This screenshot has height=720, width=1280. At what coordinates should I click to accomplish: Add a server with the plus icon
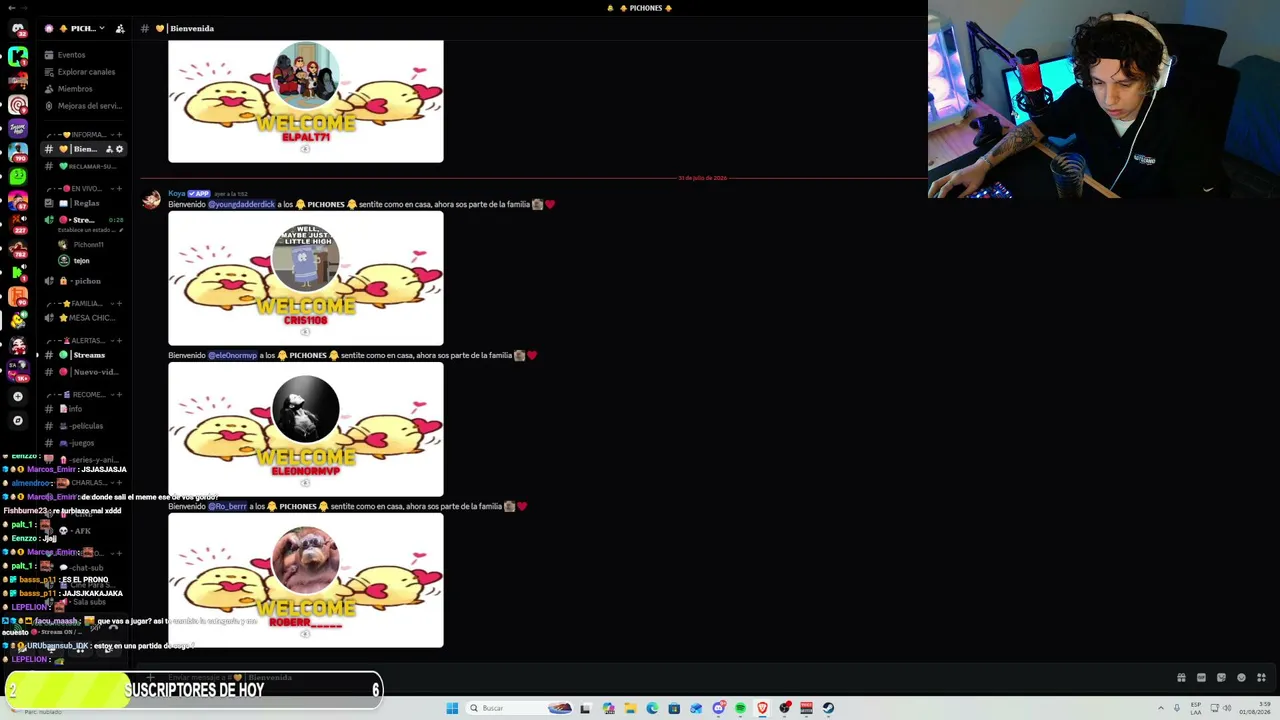click(x=17, y=397)
